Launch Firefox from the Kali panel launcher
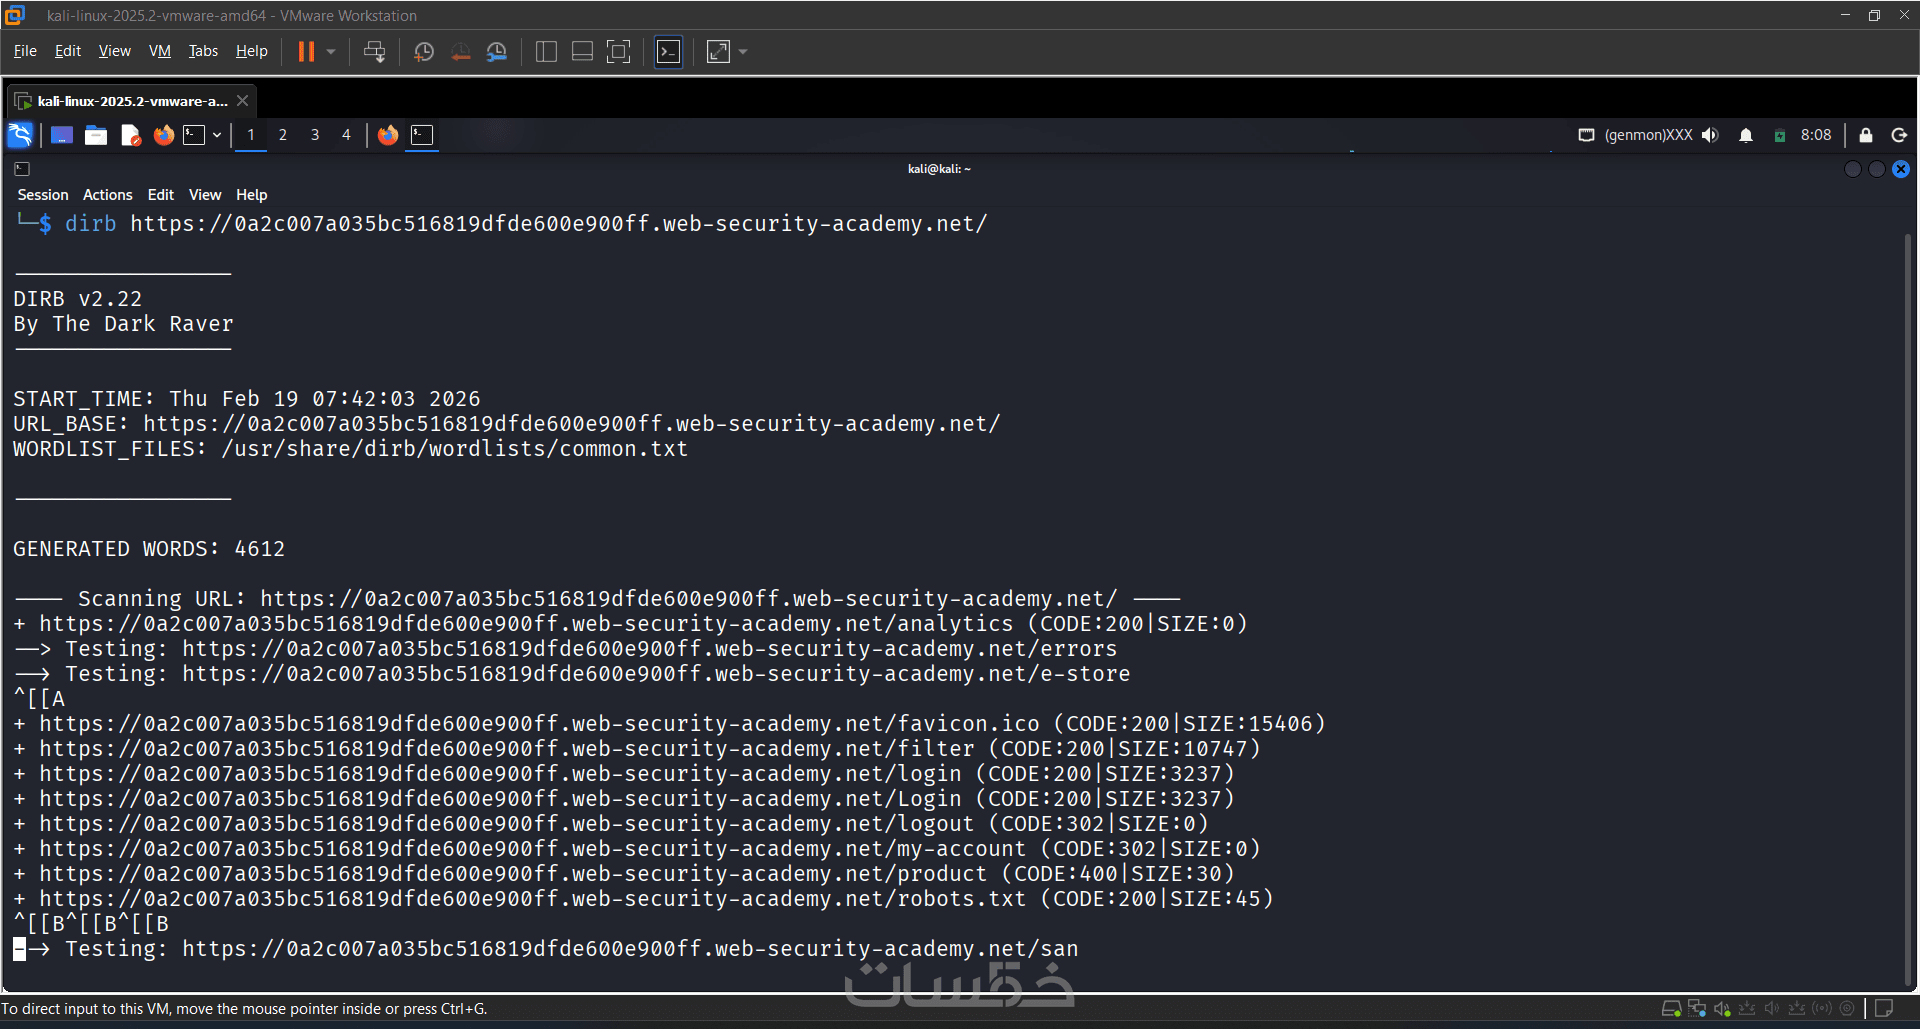This screenshot has width=1920, height=1029. pos(164,135)
